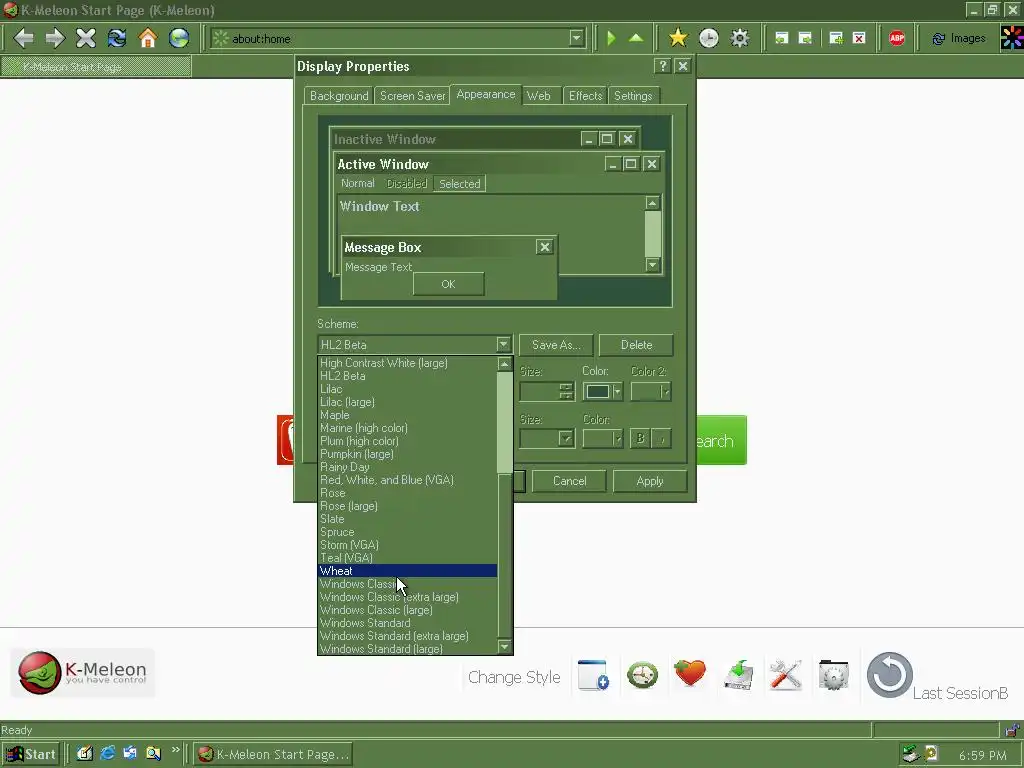The height and width of the screenshot is (768, 1024).
Task: Click the Display Properties help (?) button
Action: 662,66
